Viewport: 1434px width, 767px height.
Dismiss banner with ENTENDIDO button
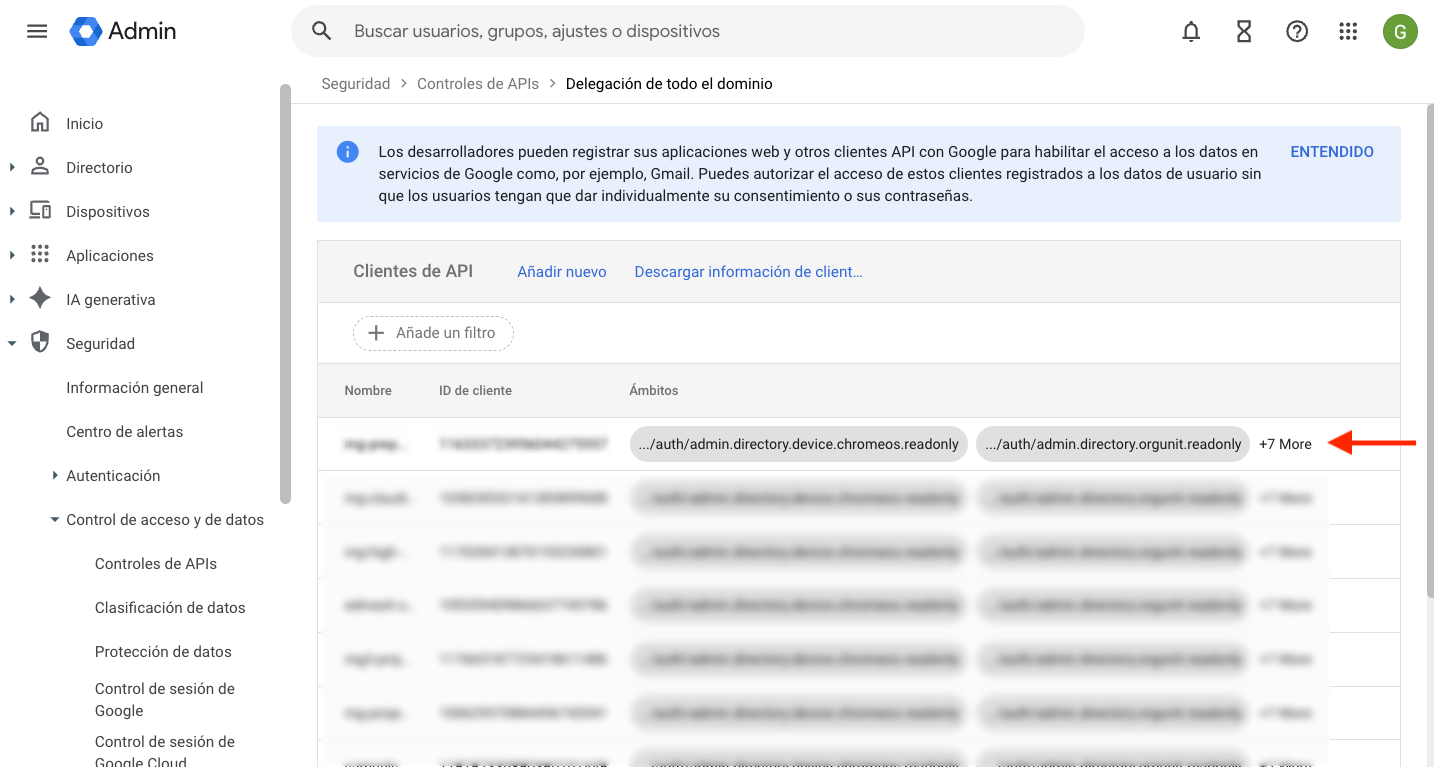[1331, 152]
